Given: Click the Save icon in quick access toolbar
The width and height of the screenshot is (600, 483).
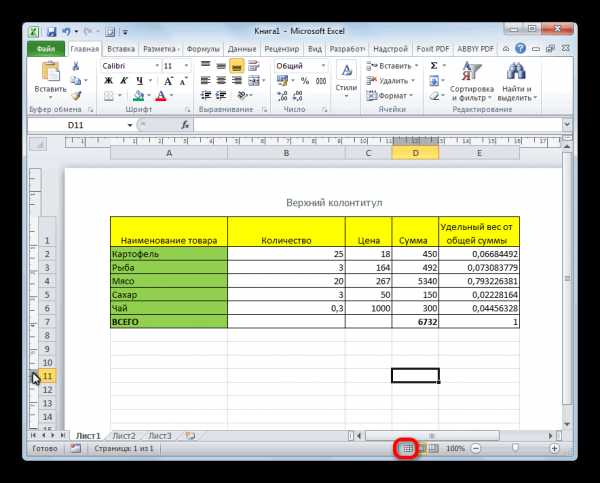Looking at the screenshot, I should [x=51, y=31].
